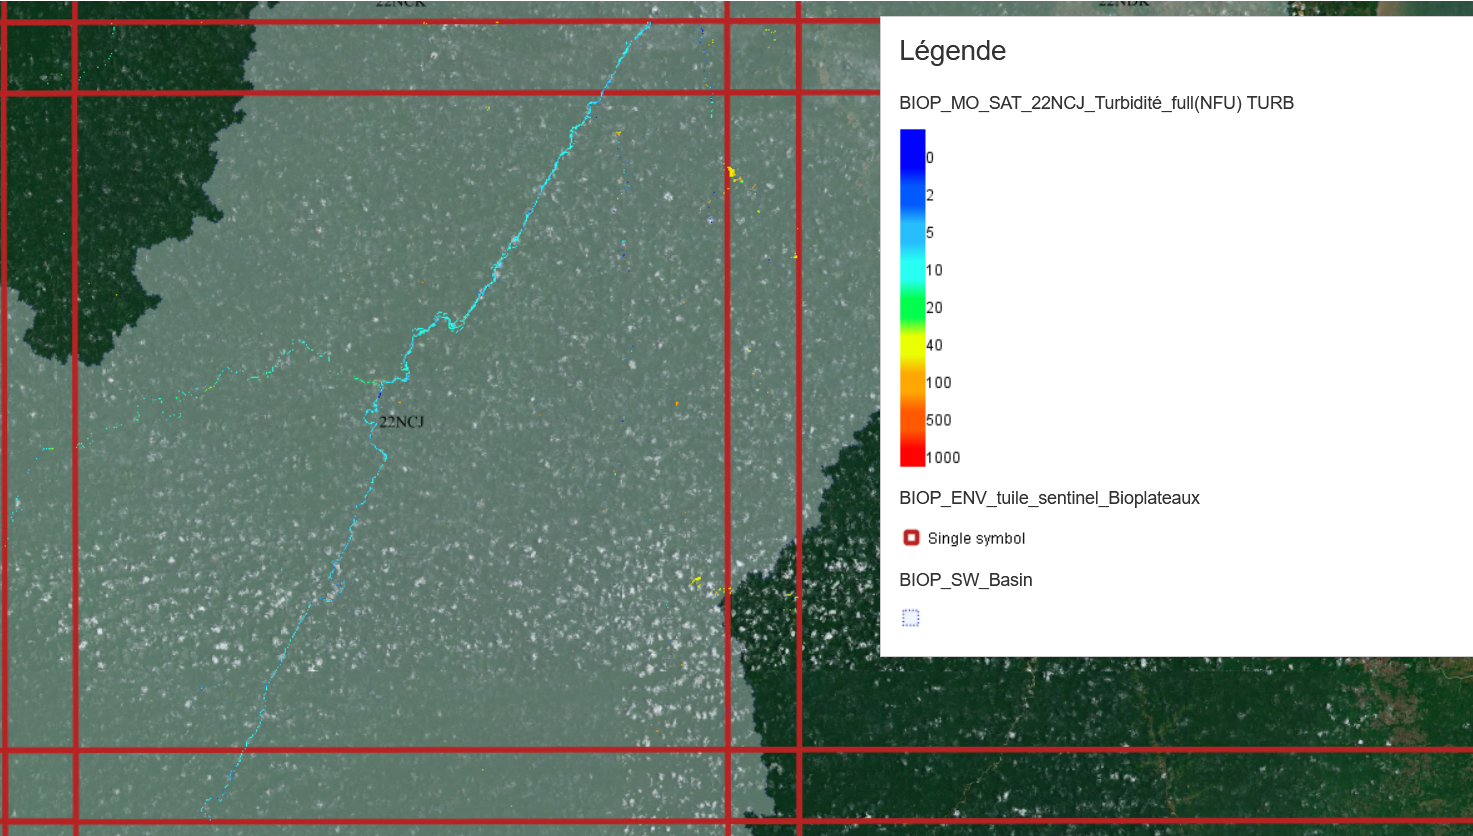Click the partially visible 22NCK label at top
The image size is (1473, 836).
pyautogui.click(x=401, y=4)
